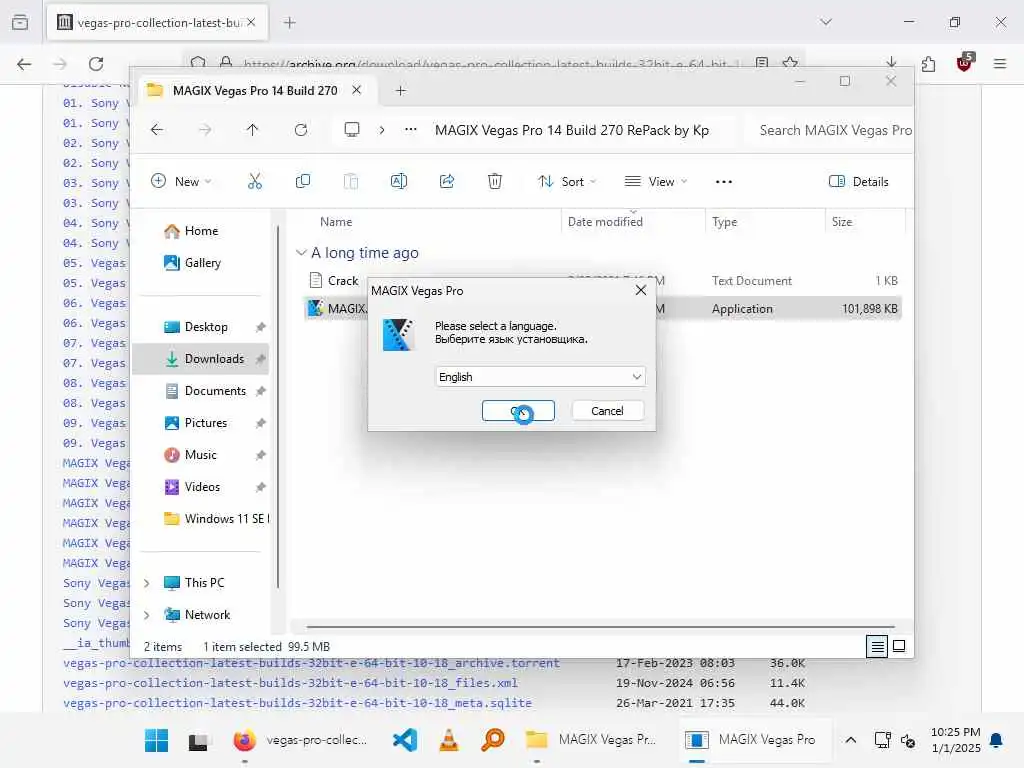This screenshot has height=768, width=1024.
Task: Open Firefox list all tabs chevron
Action: [826, 22]
